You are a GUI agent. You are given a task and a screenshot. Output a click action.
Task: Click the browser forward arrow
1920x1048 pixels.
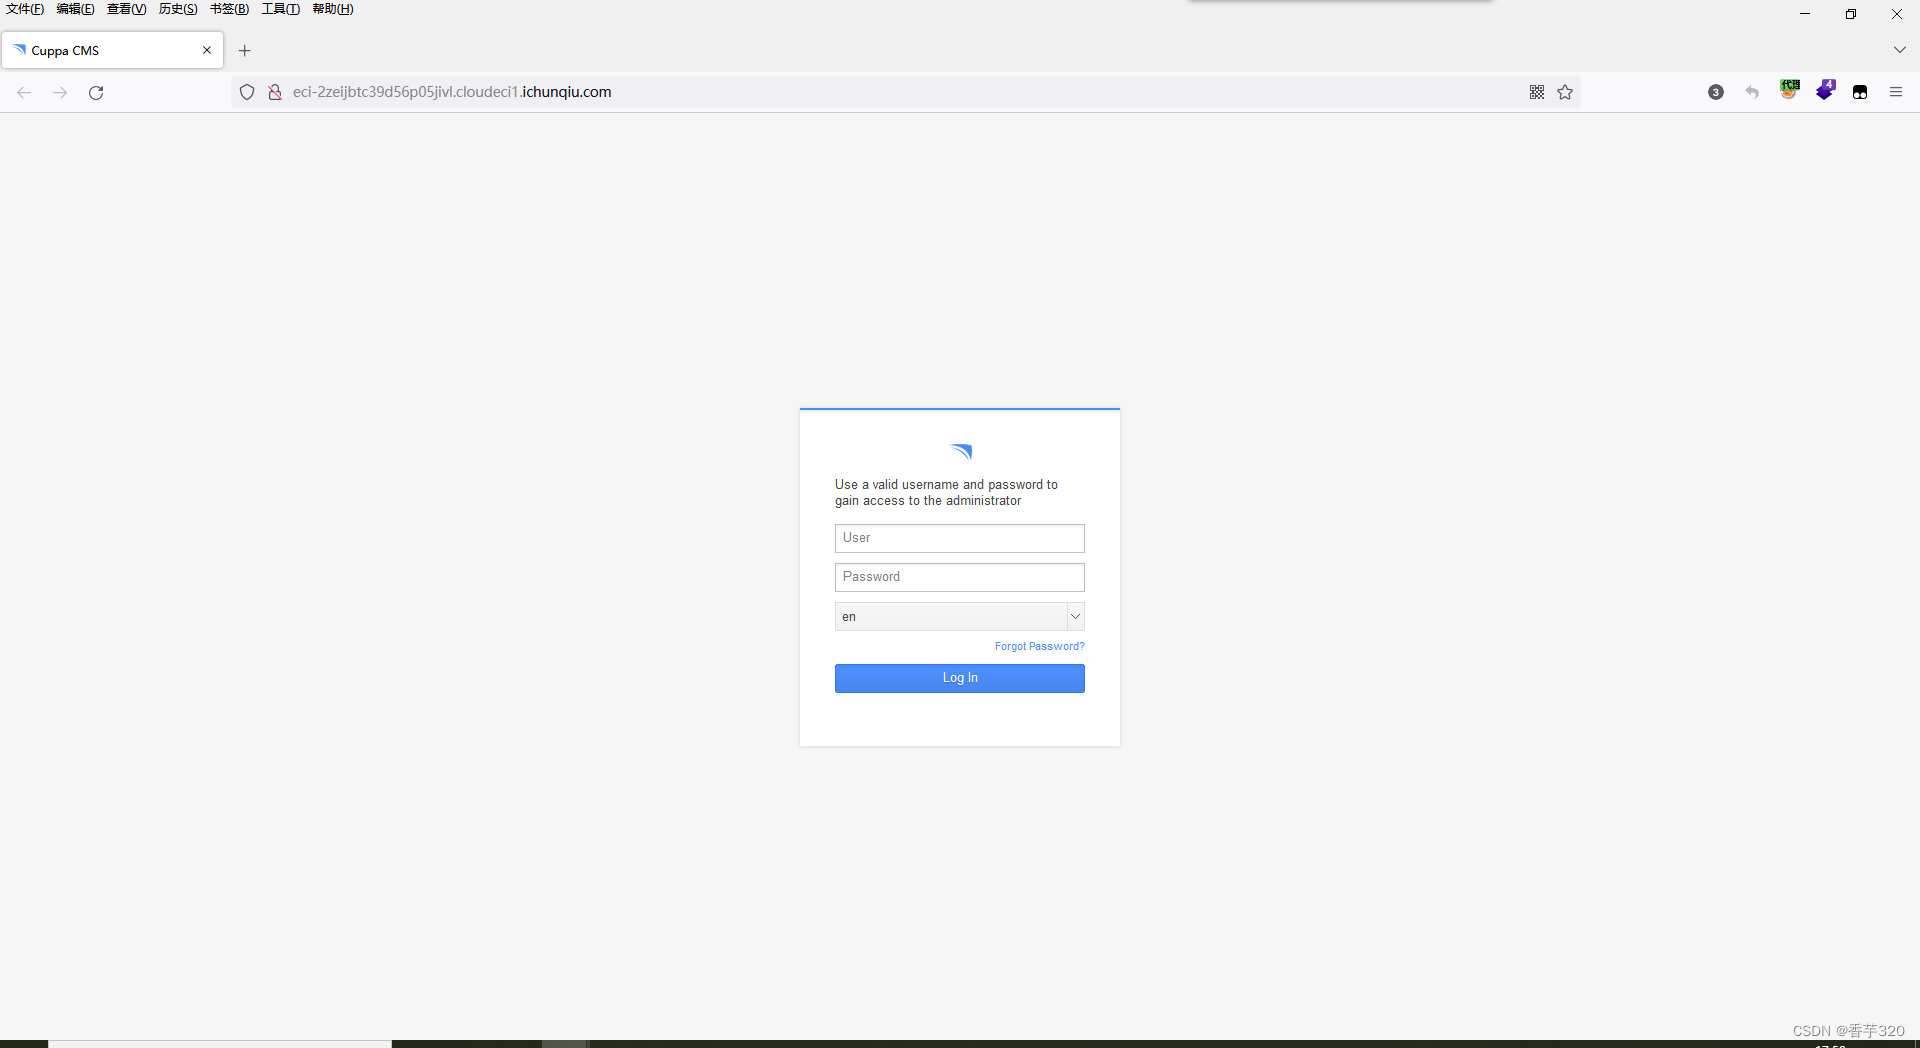click(60, 92)
